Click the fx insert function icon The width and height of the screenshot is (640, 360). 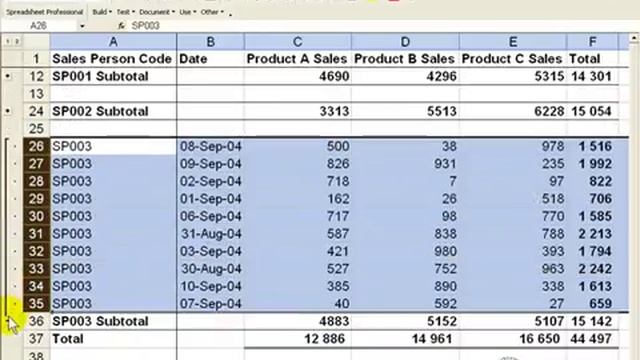pyautogui.click(x=121, y=26)
